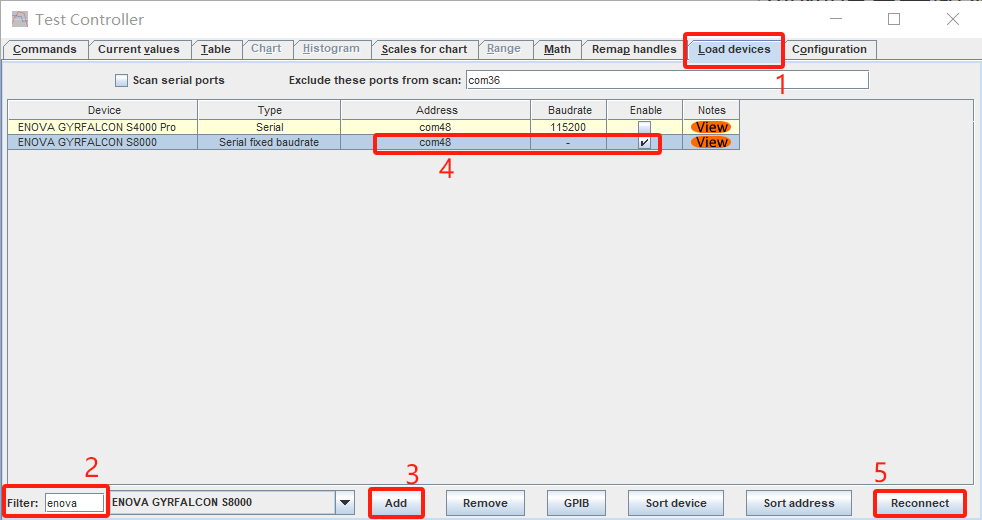Select the Scales for chart tab

(424, 49)
